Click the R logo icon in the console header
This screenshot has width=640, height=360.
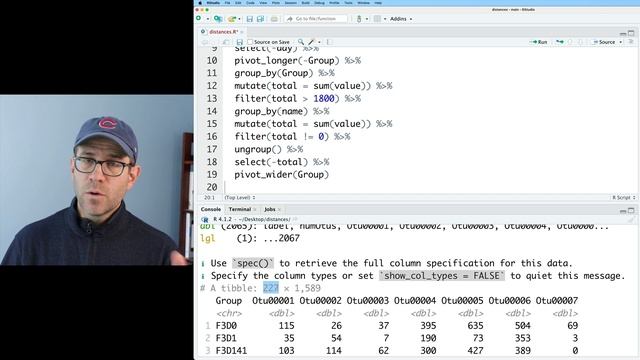[205, 219]
